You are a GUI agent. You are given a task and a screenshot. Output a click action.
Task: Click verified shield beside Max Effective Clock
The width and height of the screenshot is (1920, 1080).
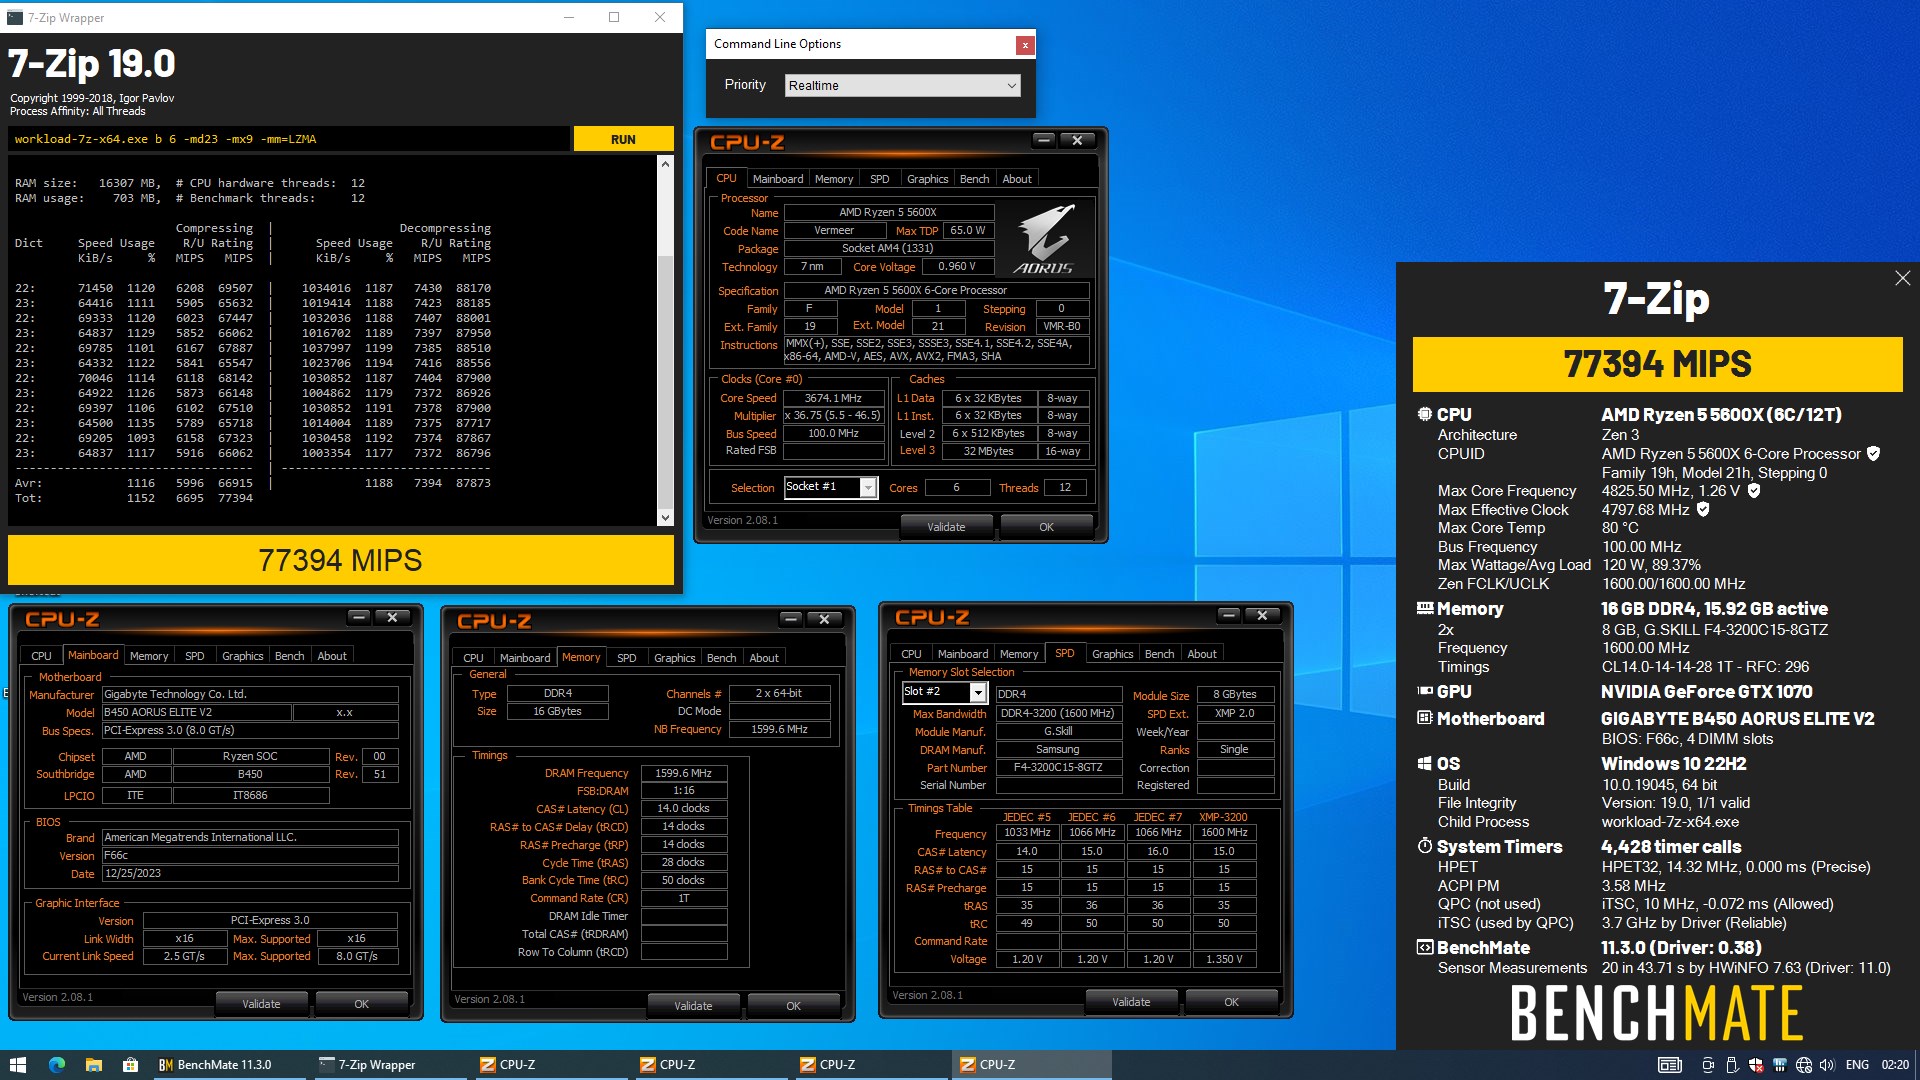point(1703,509)
